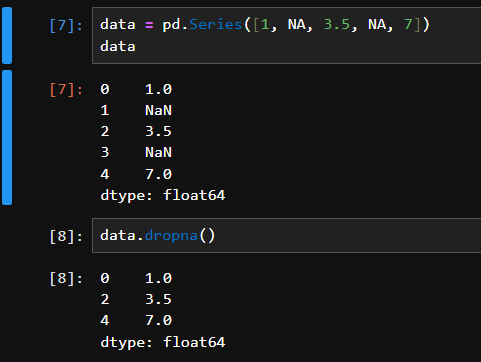
Task: Click the input cell [7] code editor
Action: tap(287, 35)
